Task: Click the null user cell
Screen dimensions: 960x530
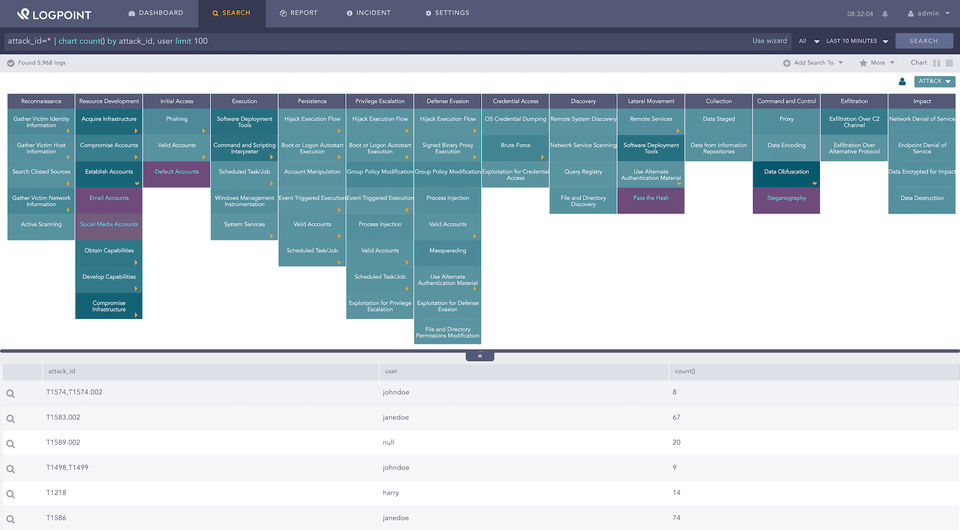Action: [x=388, y=442]
